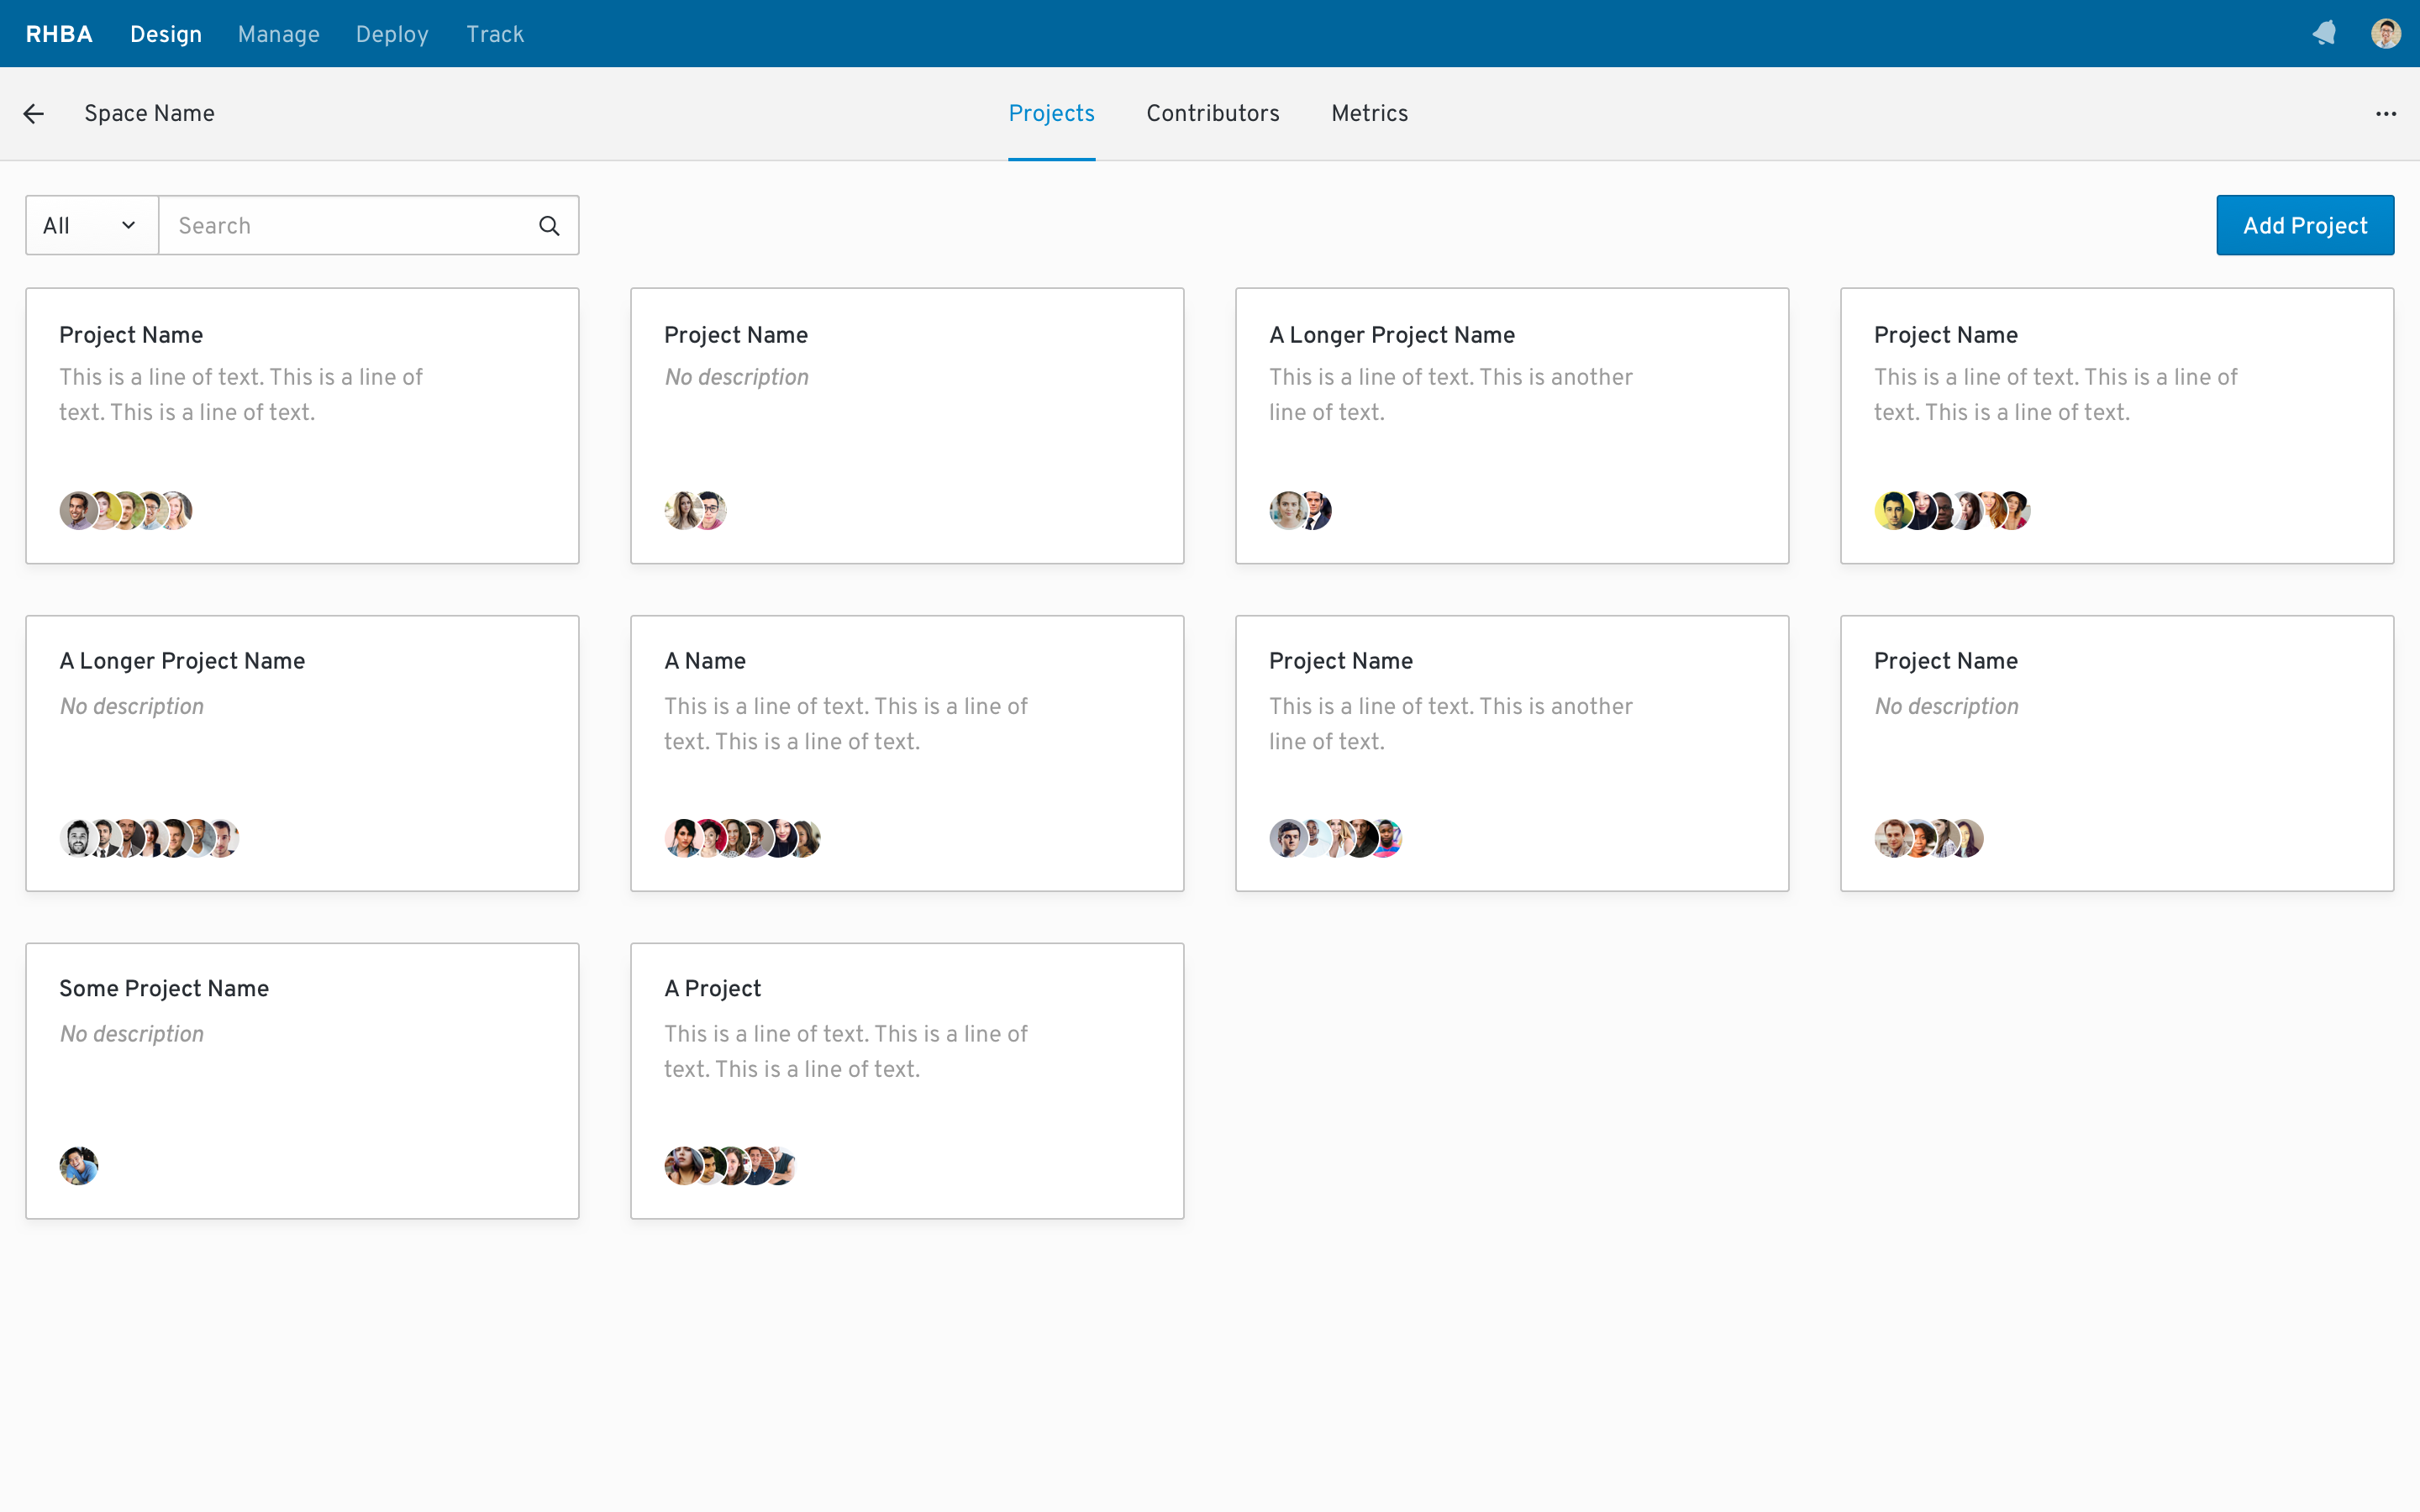Click the contributor avatar on Some Project Name
Viewport: 2420px width, 1512px height.
pyautogui.click(x=79, y=1166)
